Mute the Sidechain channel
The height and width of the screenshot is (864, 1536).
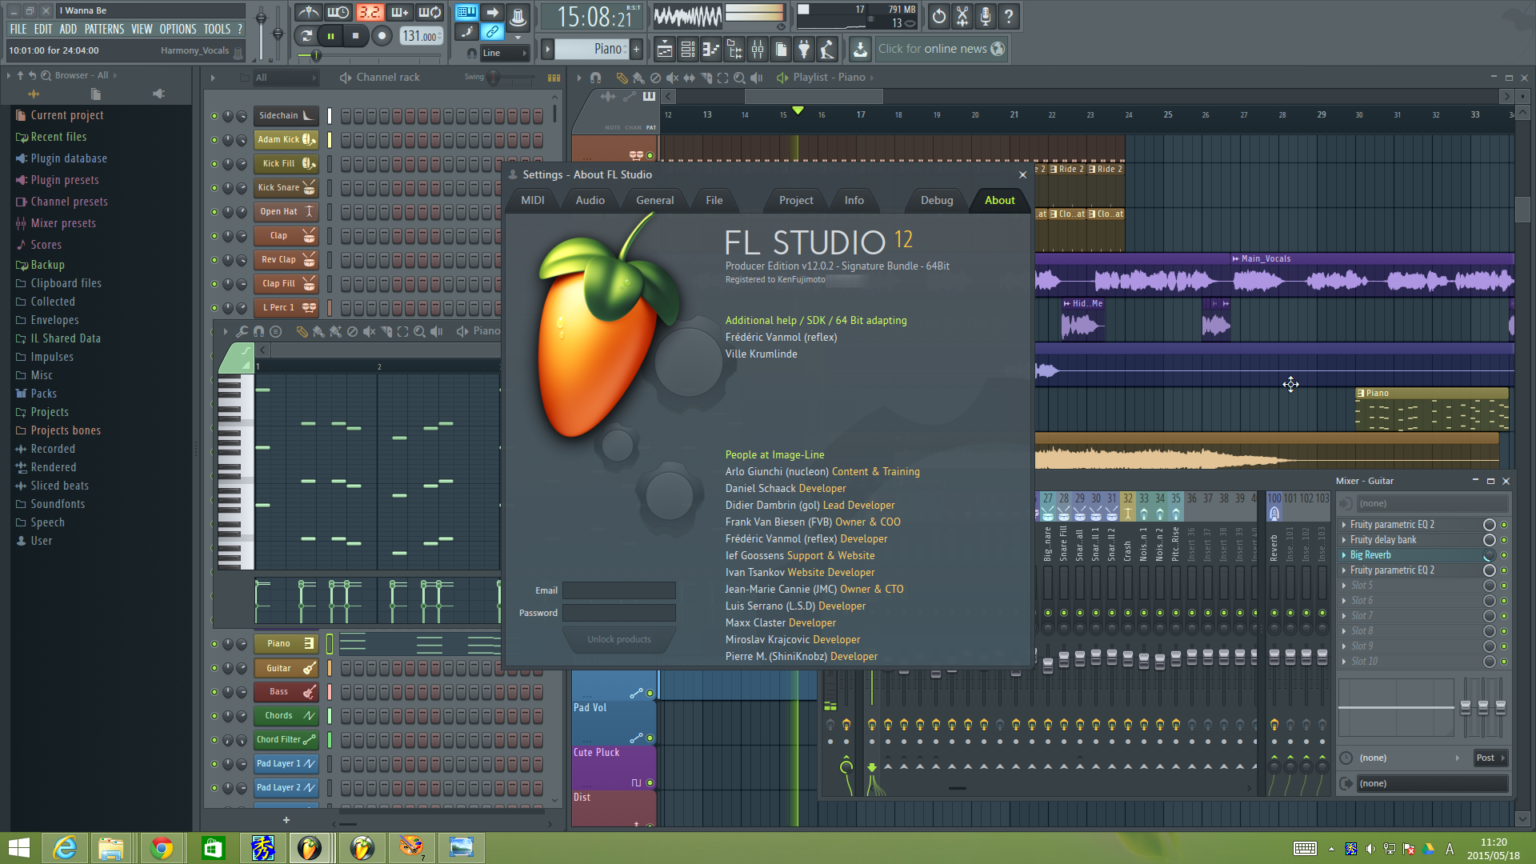pos(214,116)
